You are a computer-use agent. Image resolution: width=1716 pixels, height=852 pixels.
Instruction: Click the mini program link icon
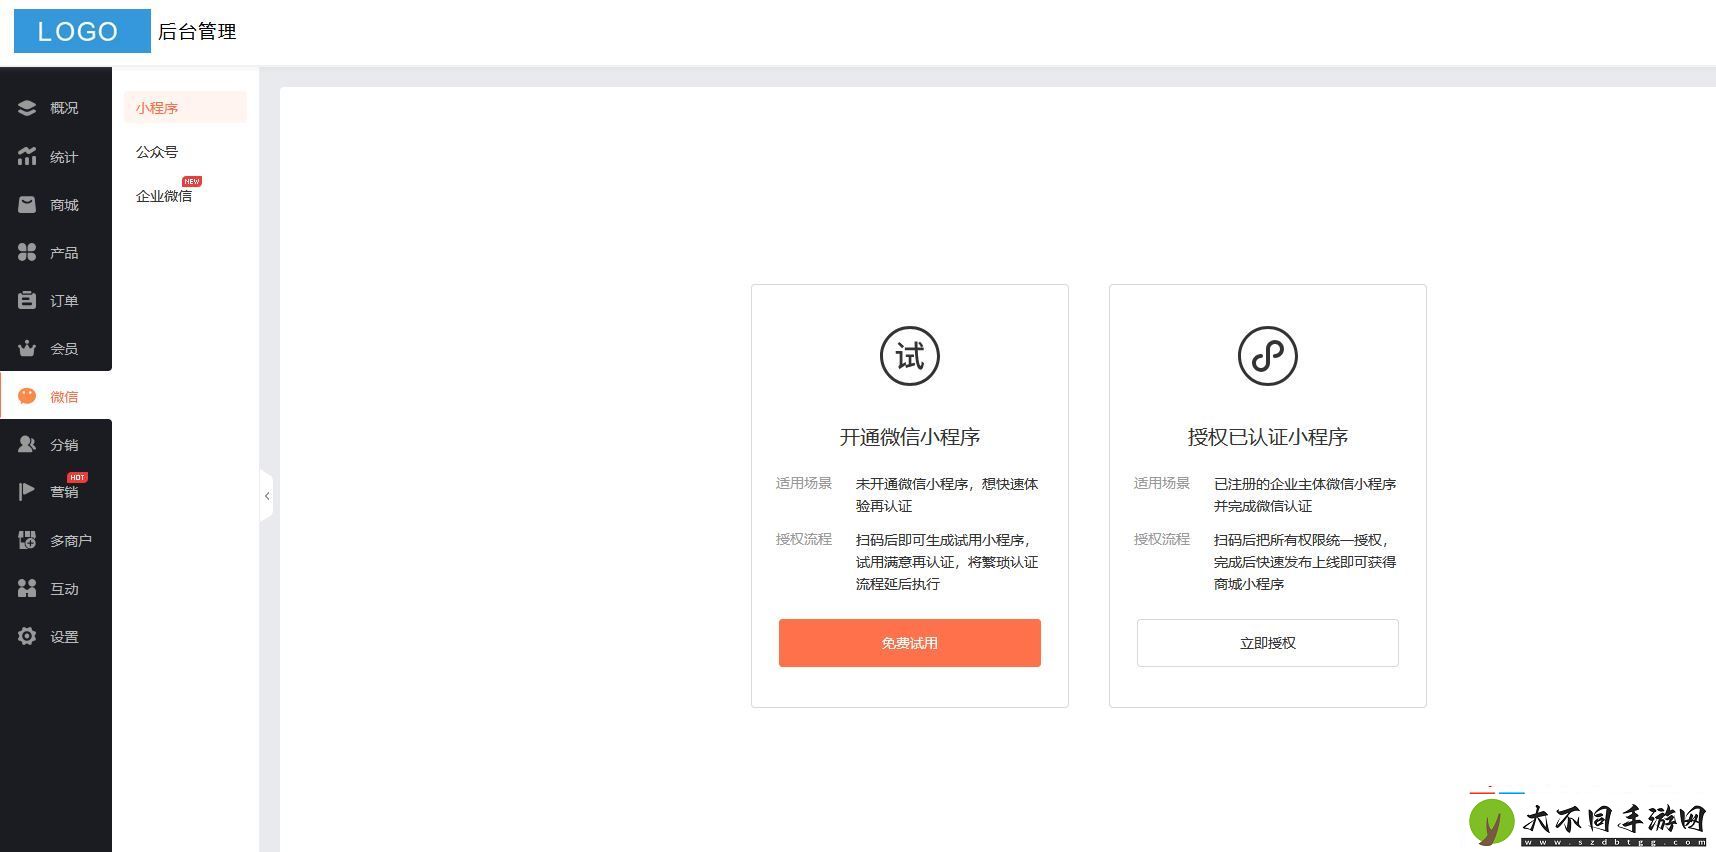coord(1267,356)
